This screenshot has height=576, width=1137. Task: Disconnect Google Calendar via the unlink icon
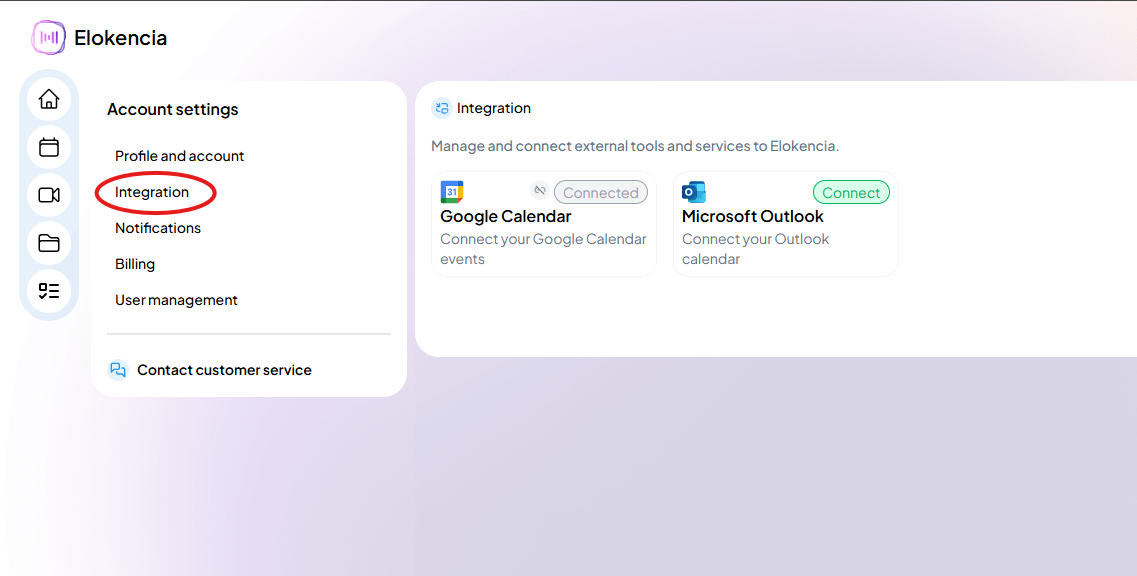(539, 189)
